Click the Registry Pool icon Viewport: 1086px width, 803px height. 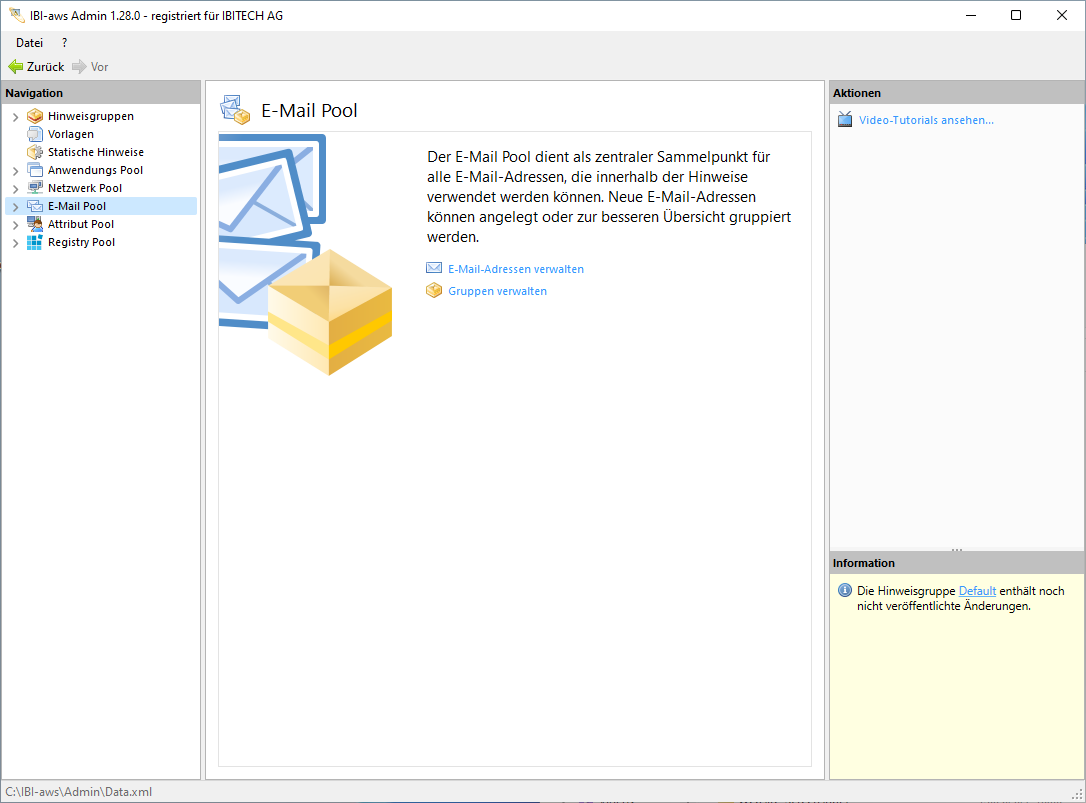point(35,242)
